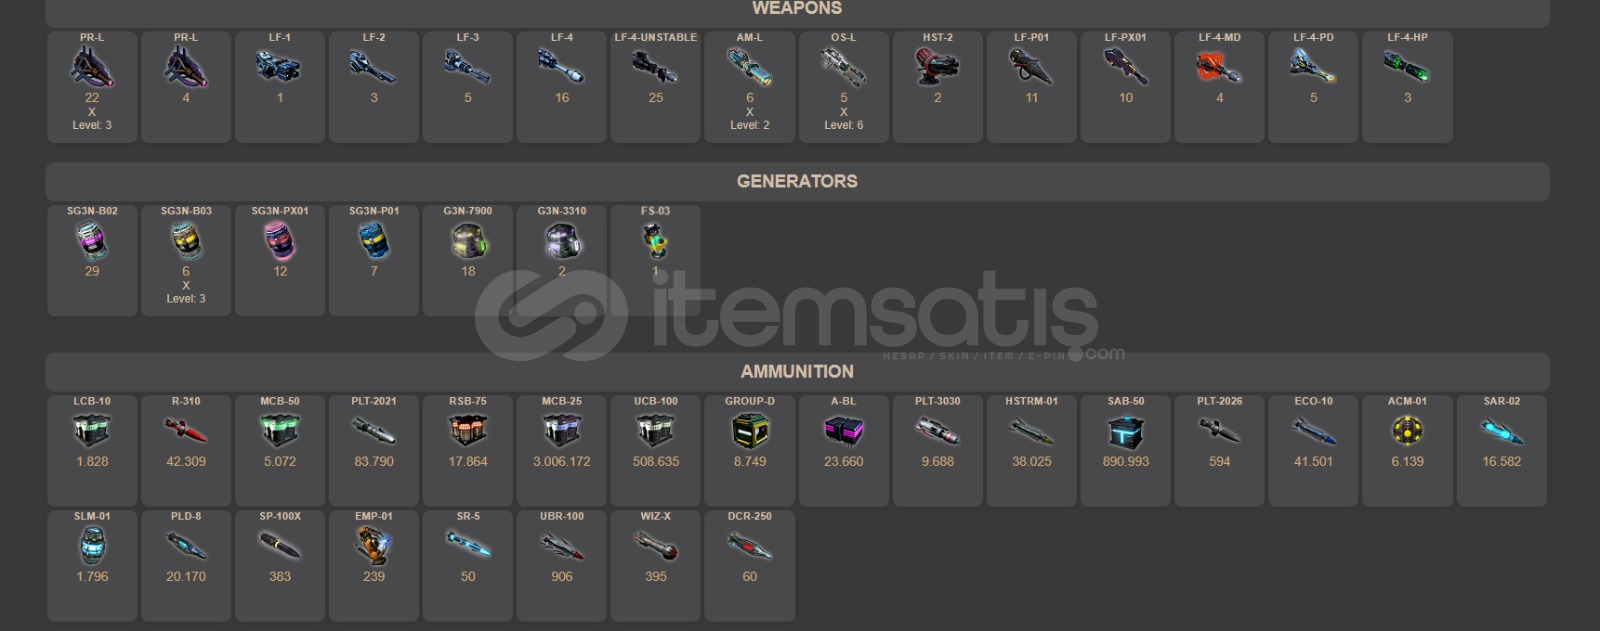Choose the EMP-01 item icon
This screenshot has height=631, width=1600.
pos(374,546)
